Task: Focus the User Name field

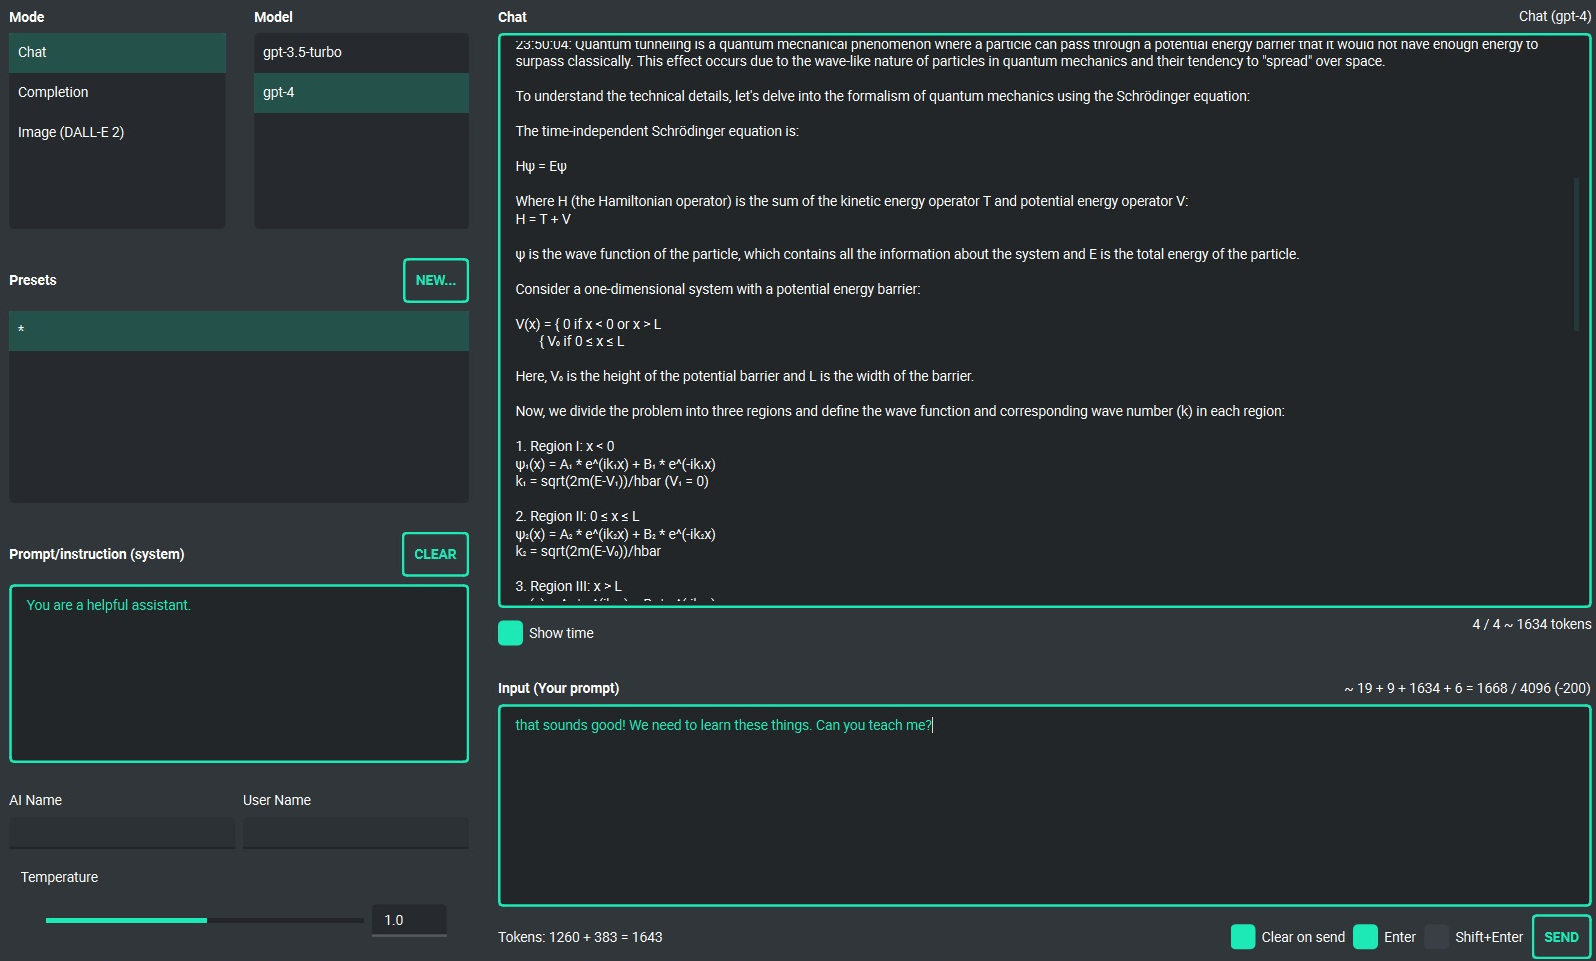Action: (355, 833)
